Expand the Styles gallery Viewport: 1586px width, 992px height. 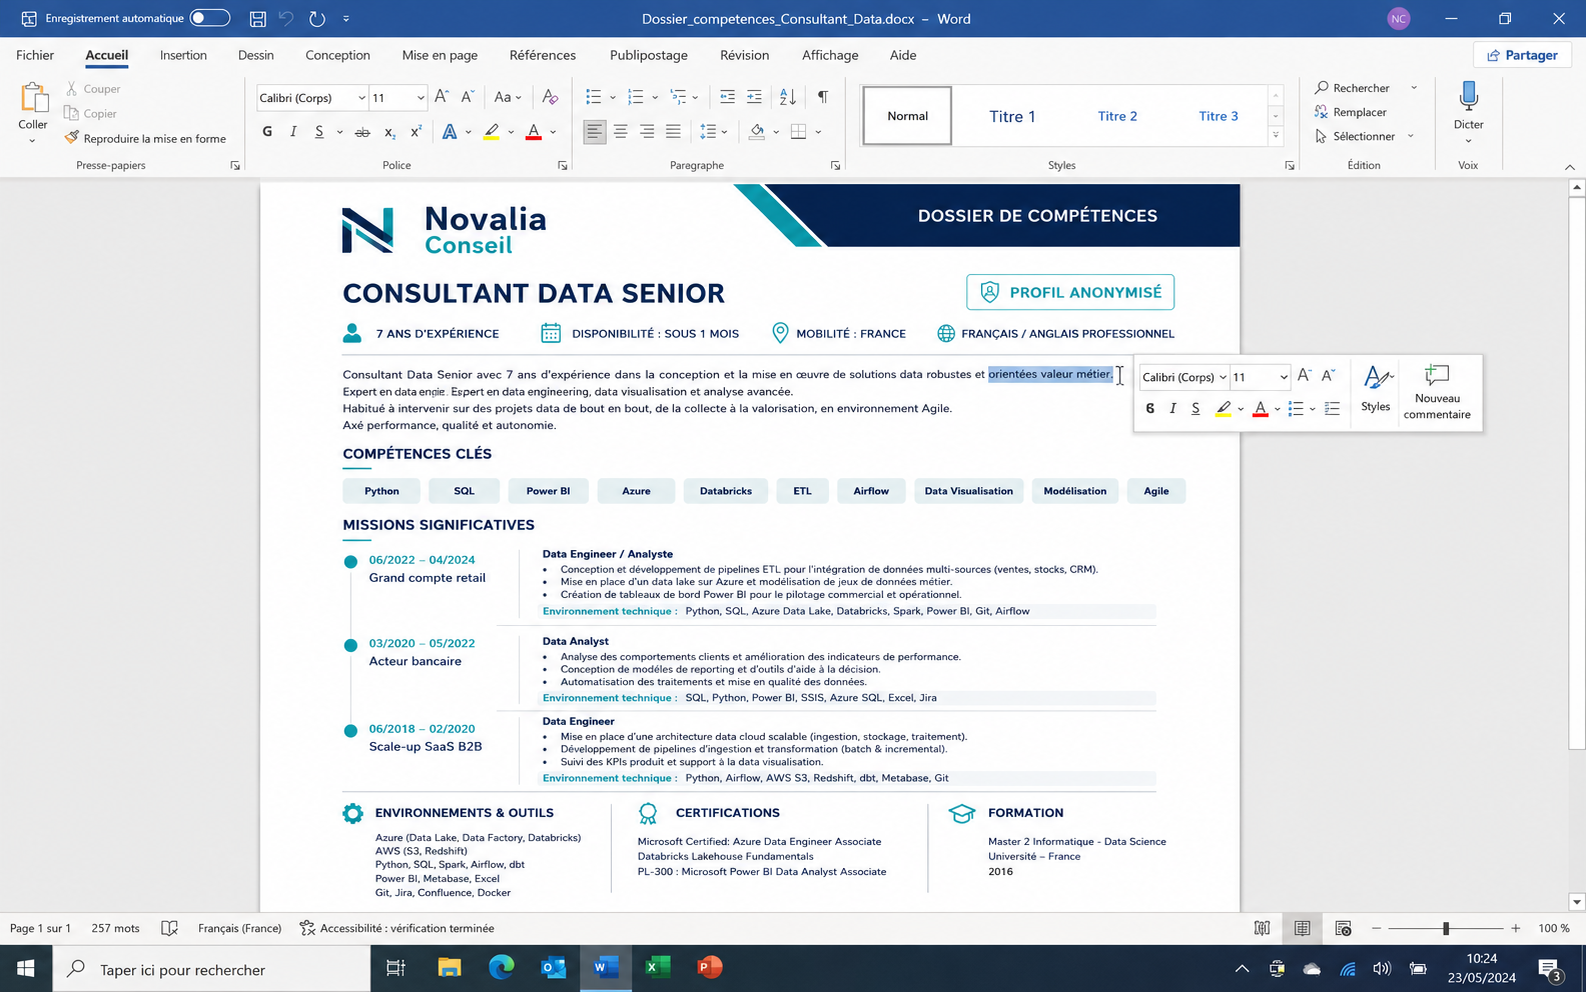(1275, 135)
